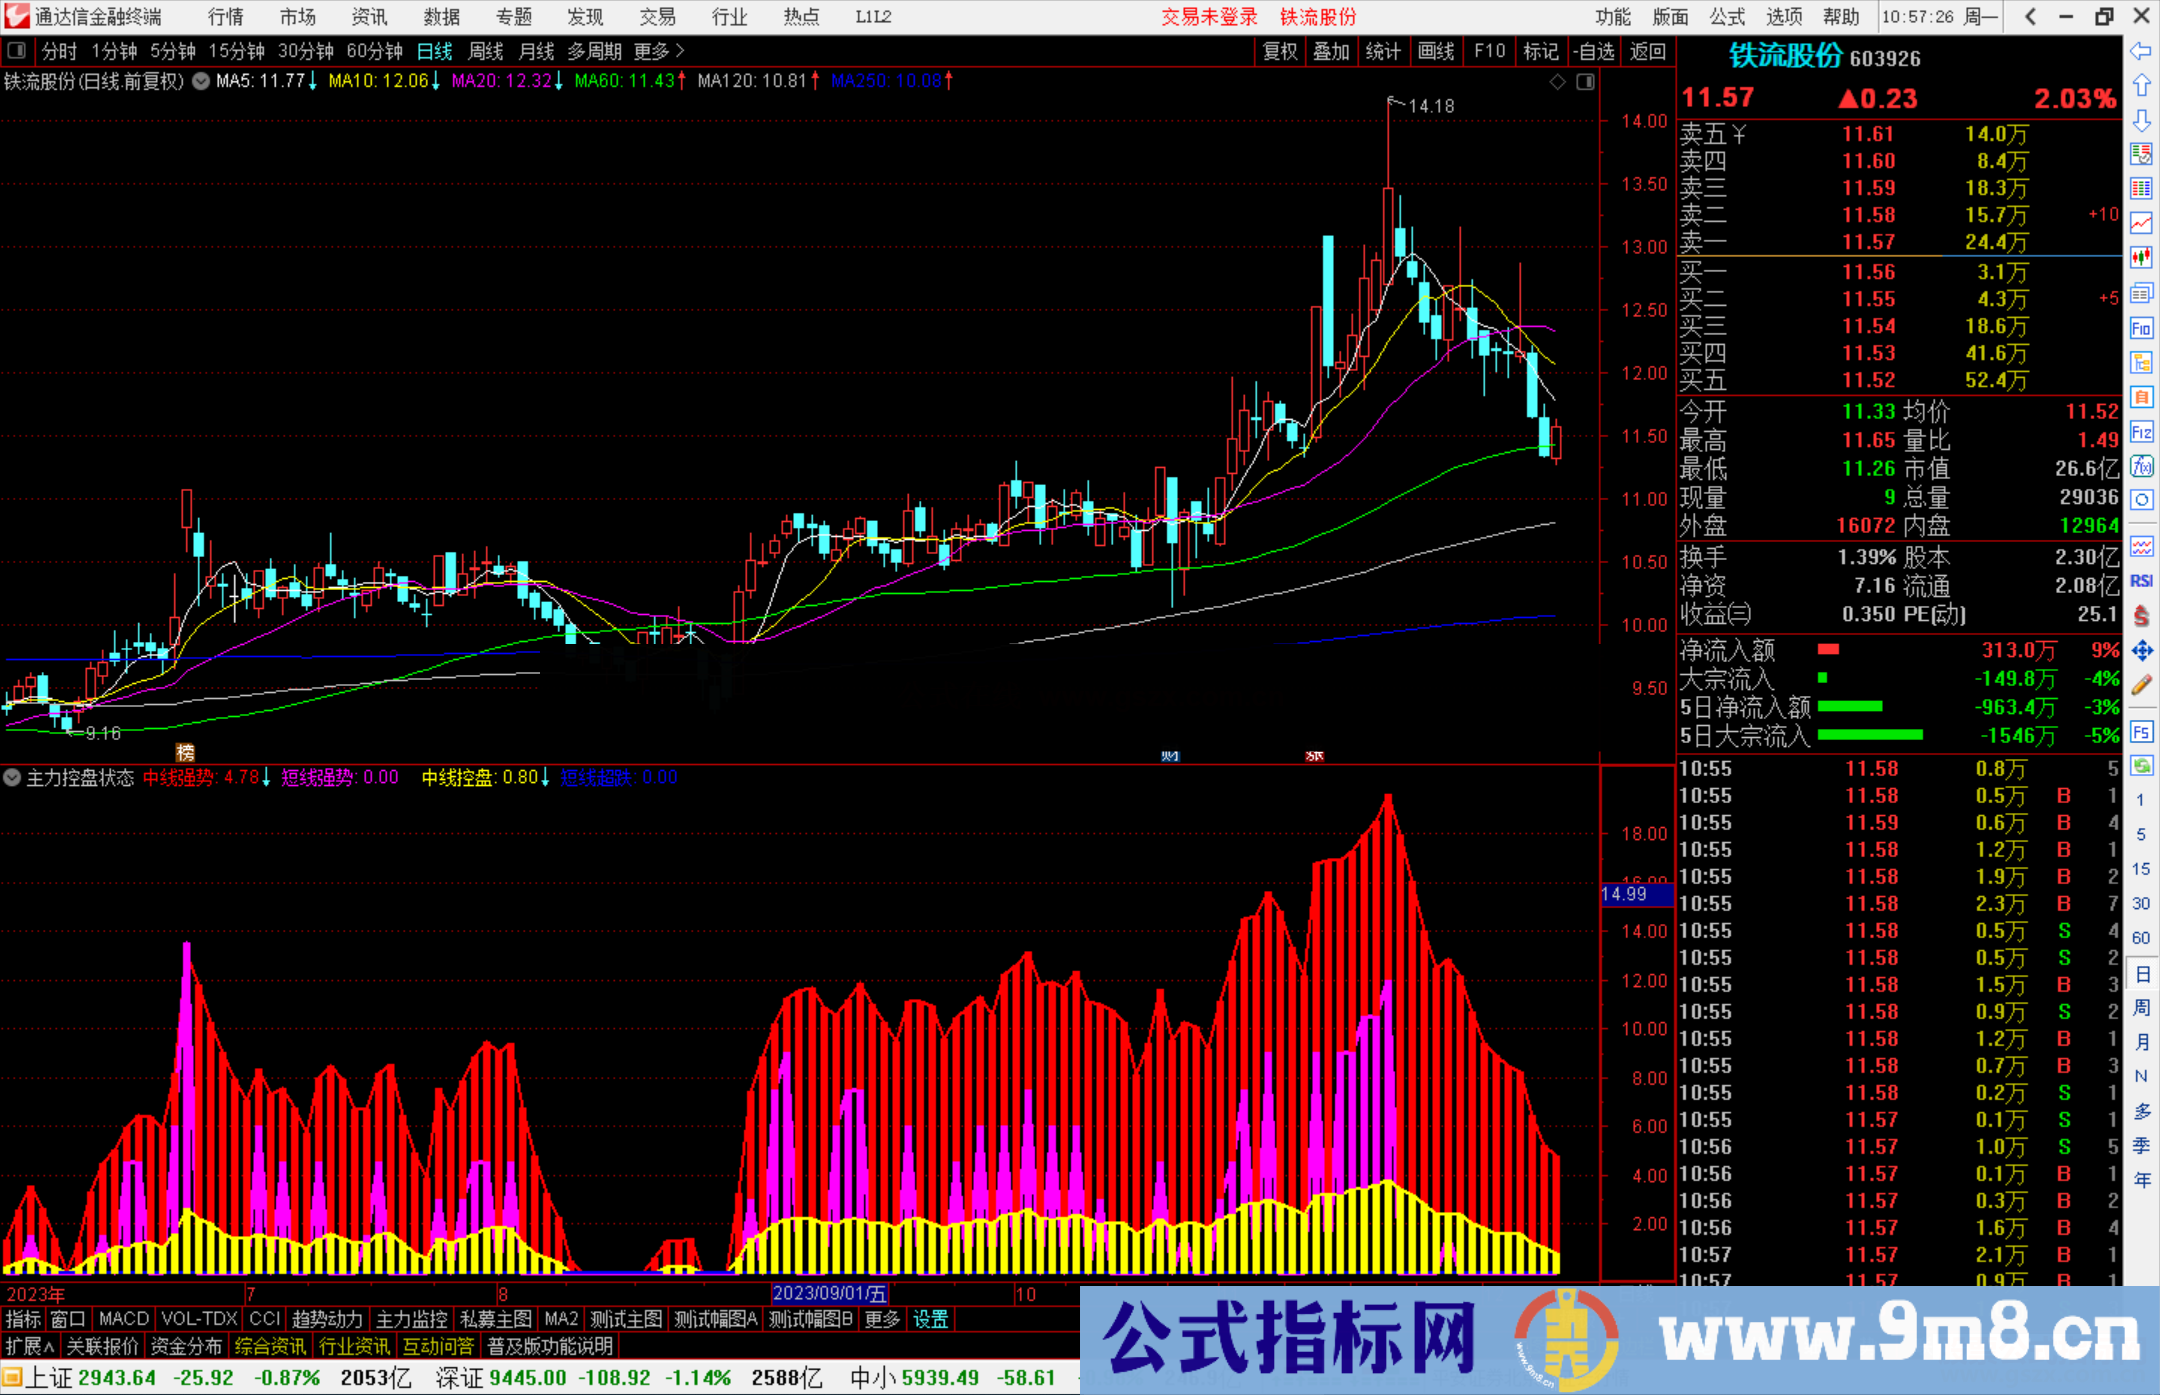Screen dimensions: 2160x1395
Task: Click the 2023/09/01 date marker on timeline
Action: click(x=829, y=1293)
